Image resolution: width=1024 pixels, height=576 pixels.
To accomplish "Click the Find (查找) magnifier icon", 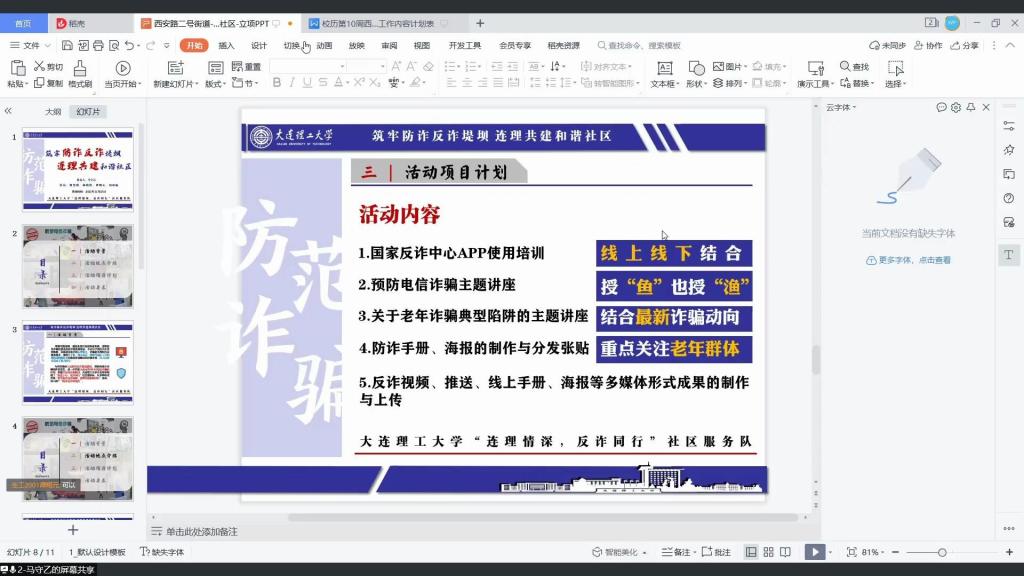I will (x=846, y=67).
